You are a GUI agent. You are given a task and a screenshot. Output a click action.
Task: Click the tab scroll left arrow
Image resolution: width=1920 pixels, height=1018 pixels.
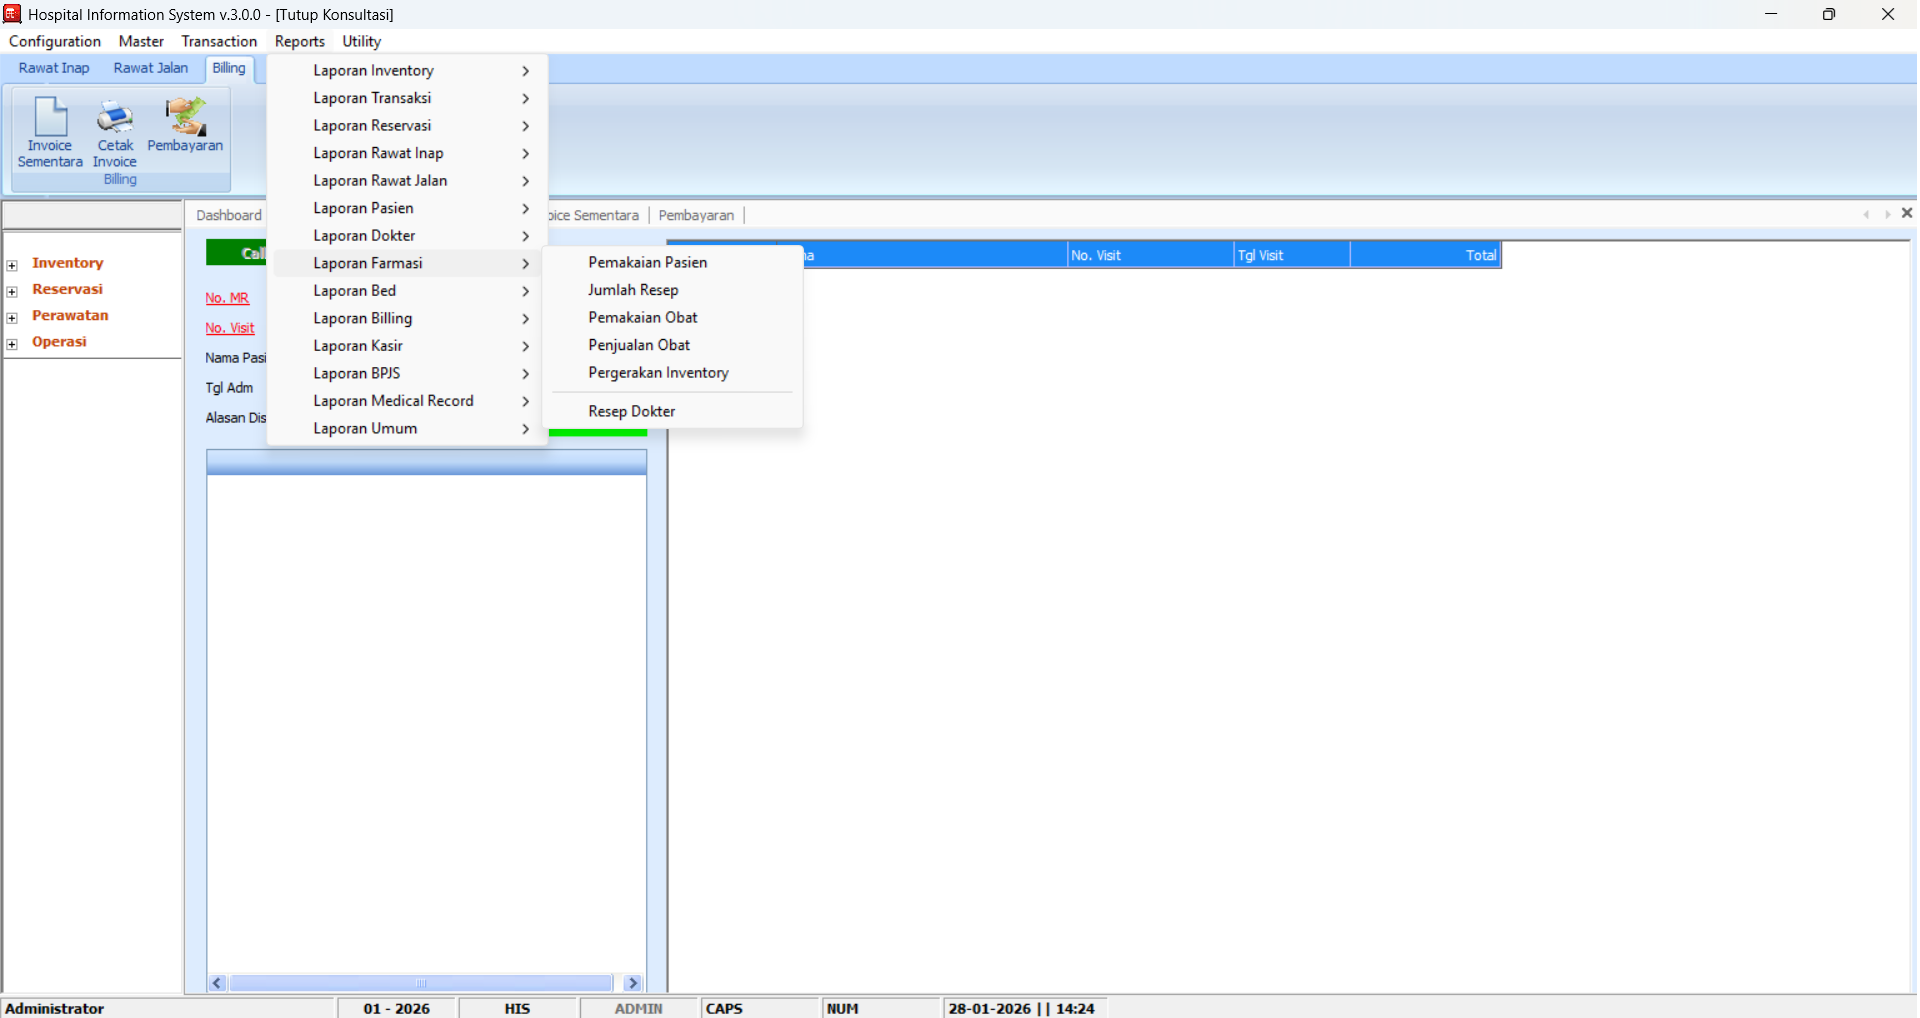coord(1866,214)
